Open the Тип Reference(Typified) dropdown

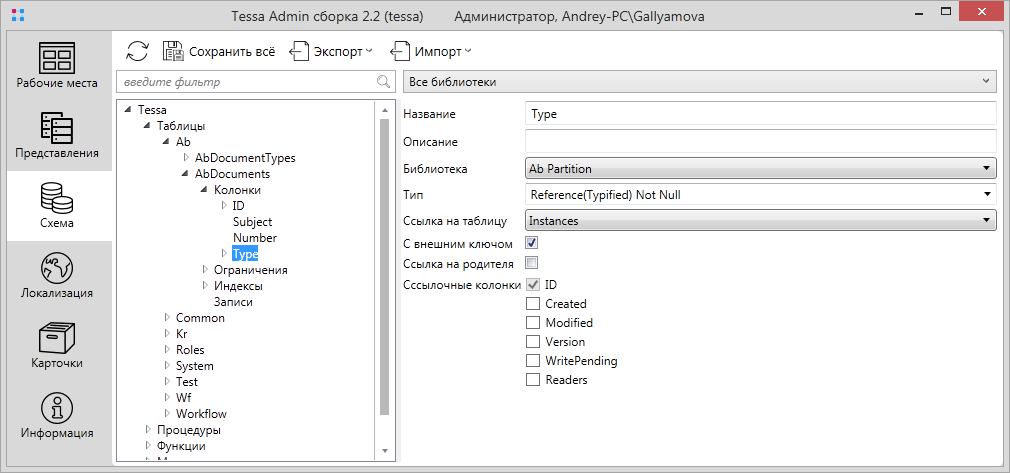[761, 194]
